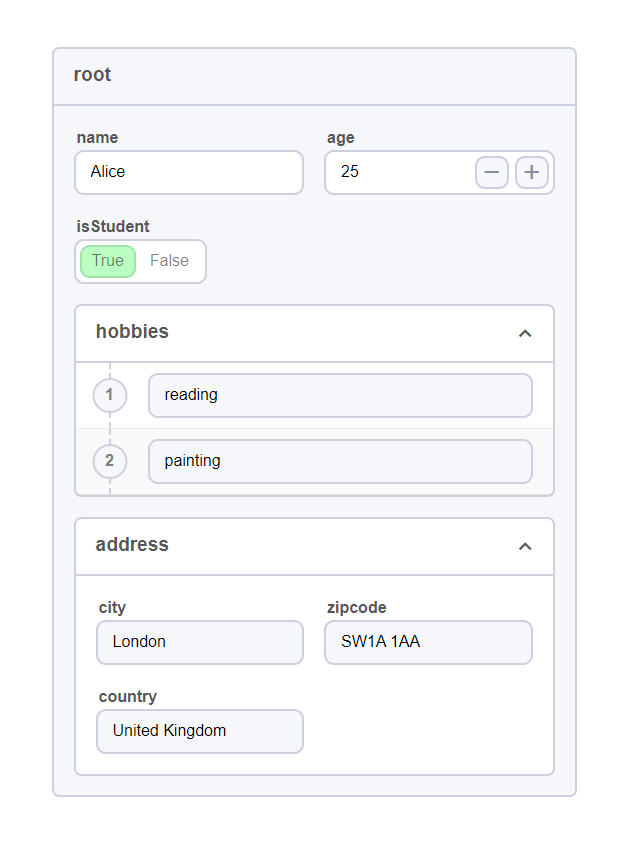
Task: Set isStudent to False
Action: point(169,261)
